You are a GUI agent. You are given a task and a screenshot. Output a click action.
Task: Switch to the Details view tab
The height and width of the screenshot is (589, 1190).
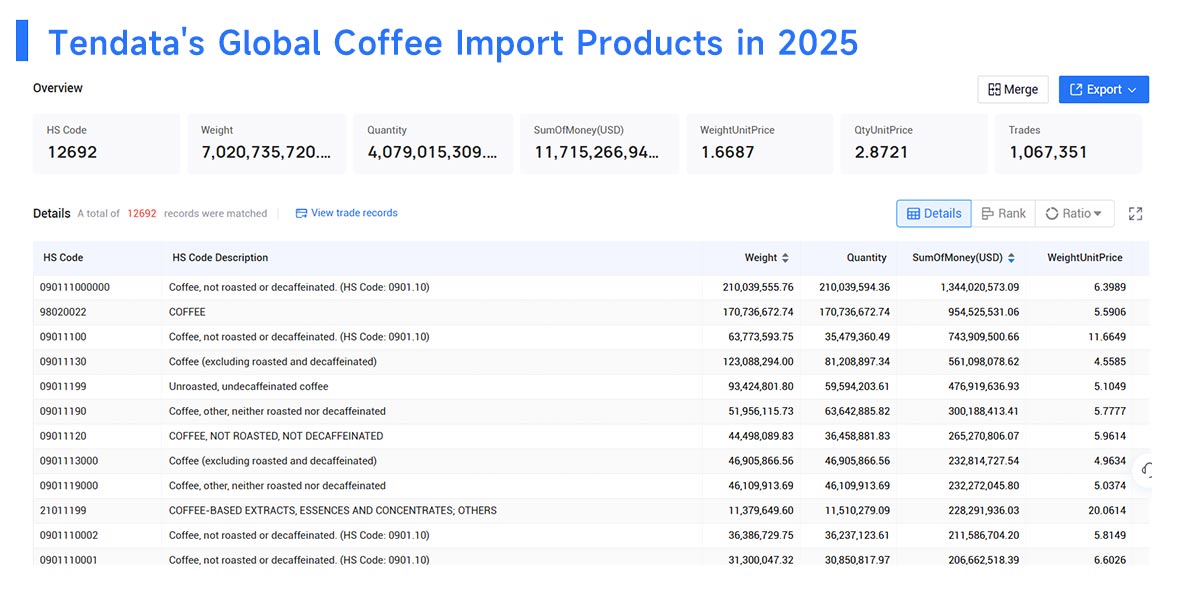[933, 213]
